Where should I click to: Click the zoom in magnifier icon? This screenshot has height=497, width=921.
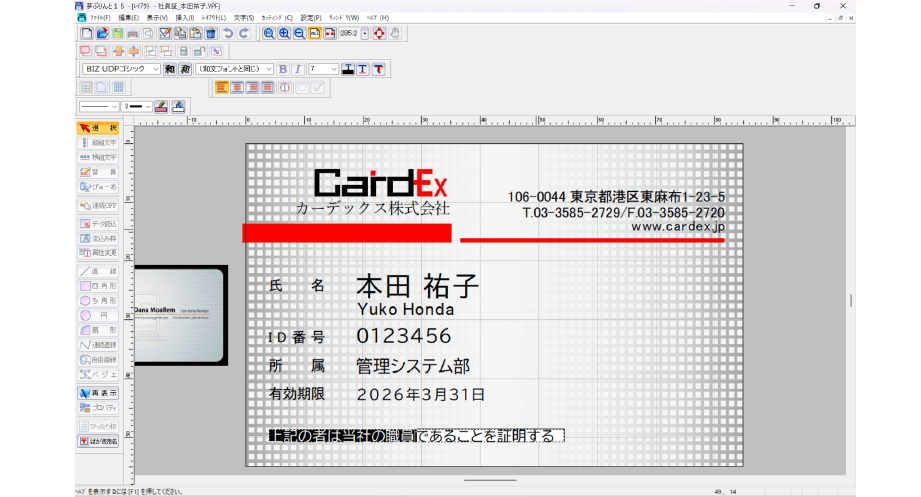[284, 33]
